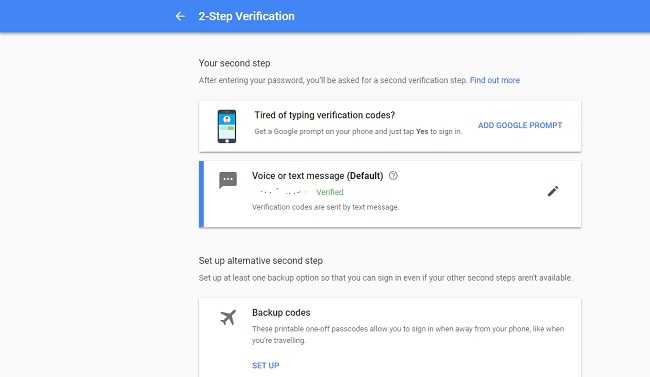Edit phone number with pencil icon
This screenshot has width=650, height=377.
[553, 191]
